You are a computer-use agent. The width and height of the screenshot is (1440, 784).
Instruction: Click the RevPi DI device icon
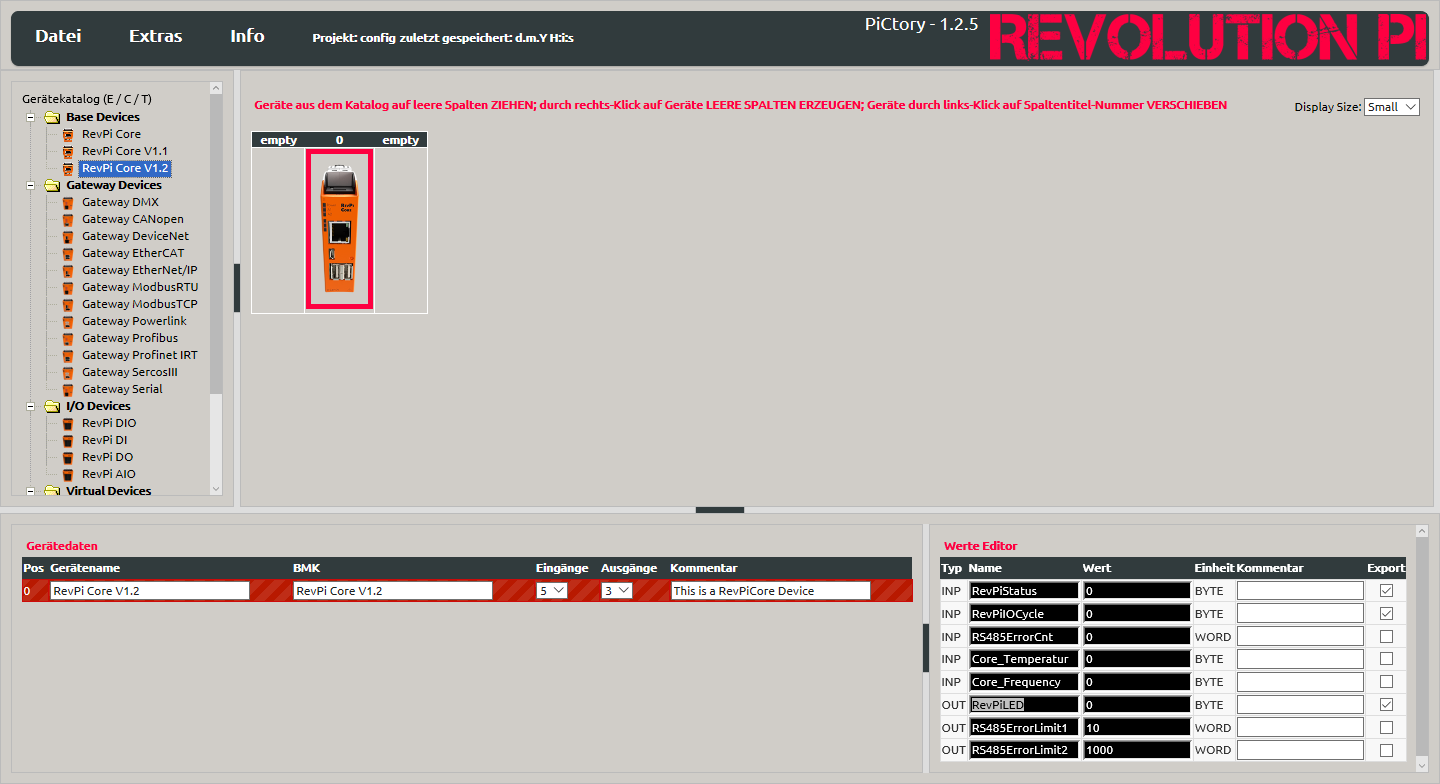pos(68,440)
